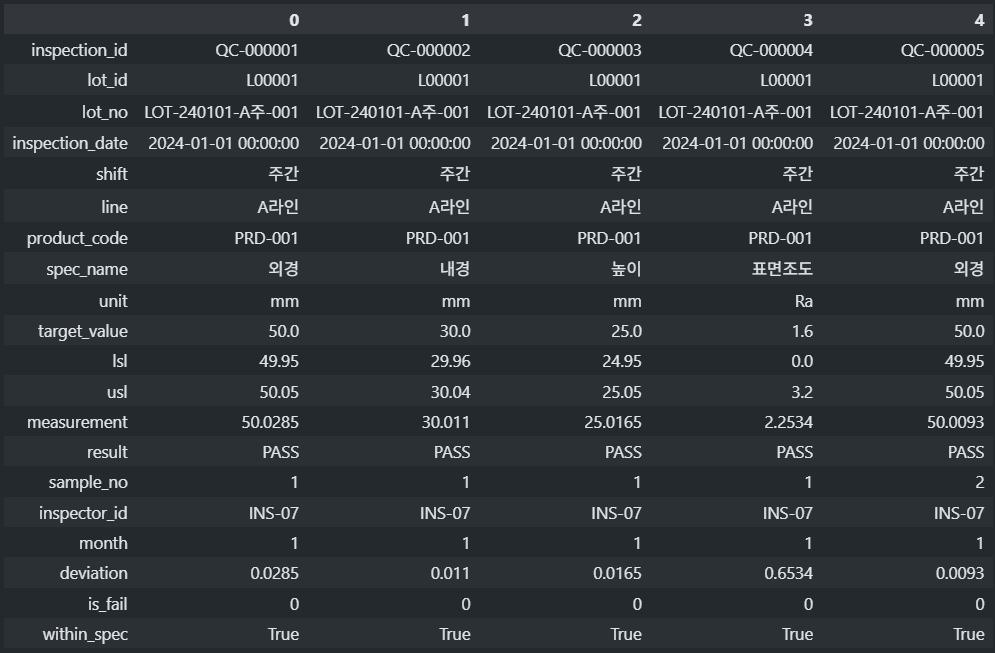Image resolution: width=995 pixels, height=653 pixels.
Task: Select the 높이 cell in spec_name row
Action: click(x=625, y=269)
